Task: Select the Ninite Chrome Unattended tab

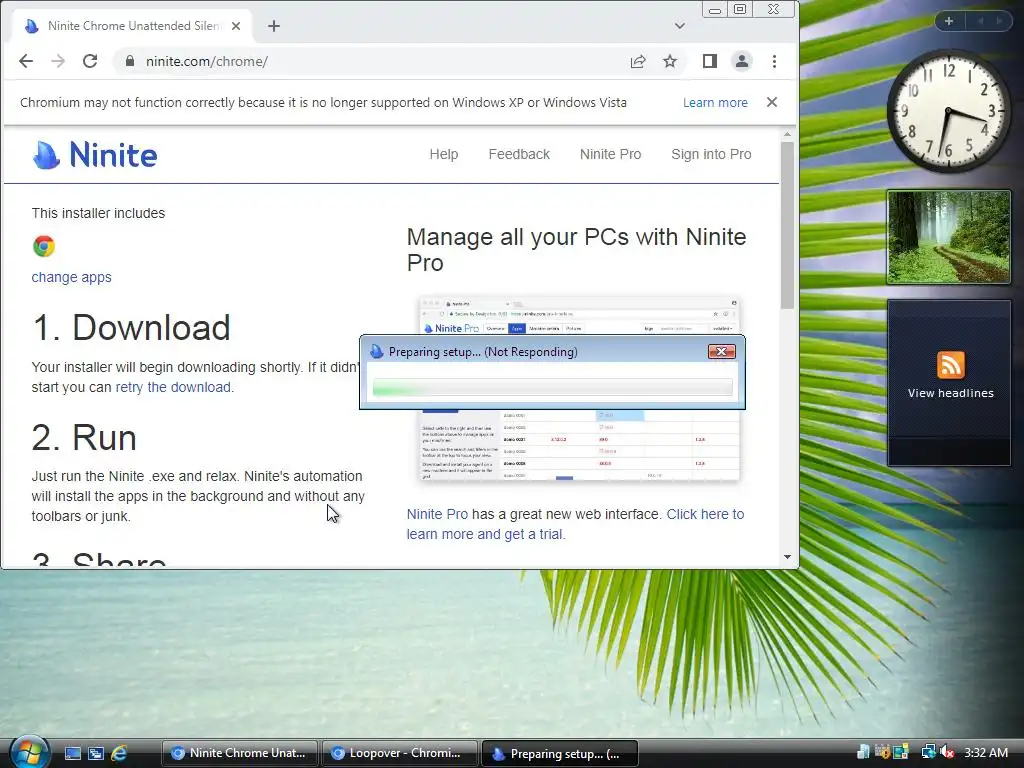Action: (133, 26)
